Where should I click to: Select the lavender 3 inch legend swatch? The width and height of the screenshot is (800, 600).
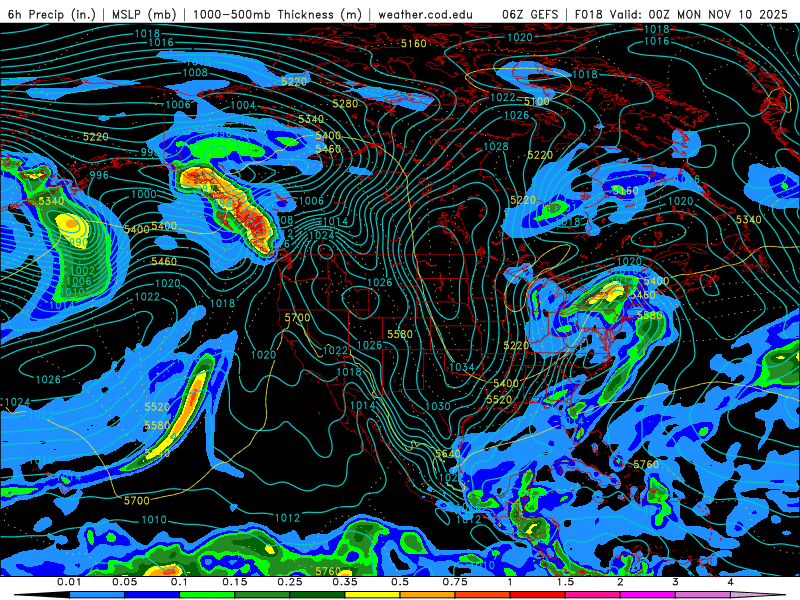pyautogui.click(x=703, y=595)
